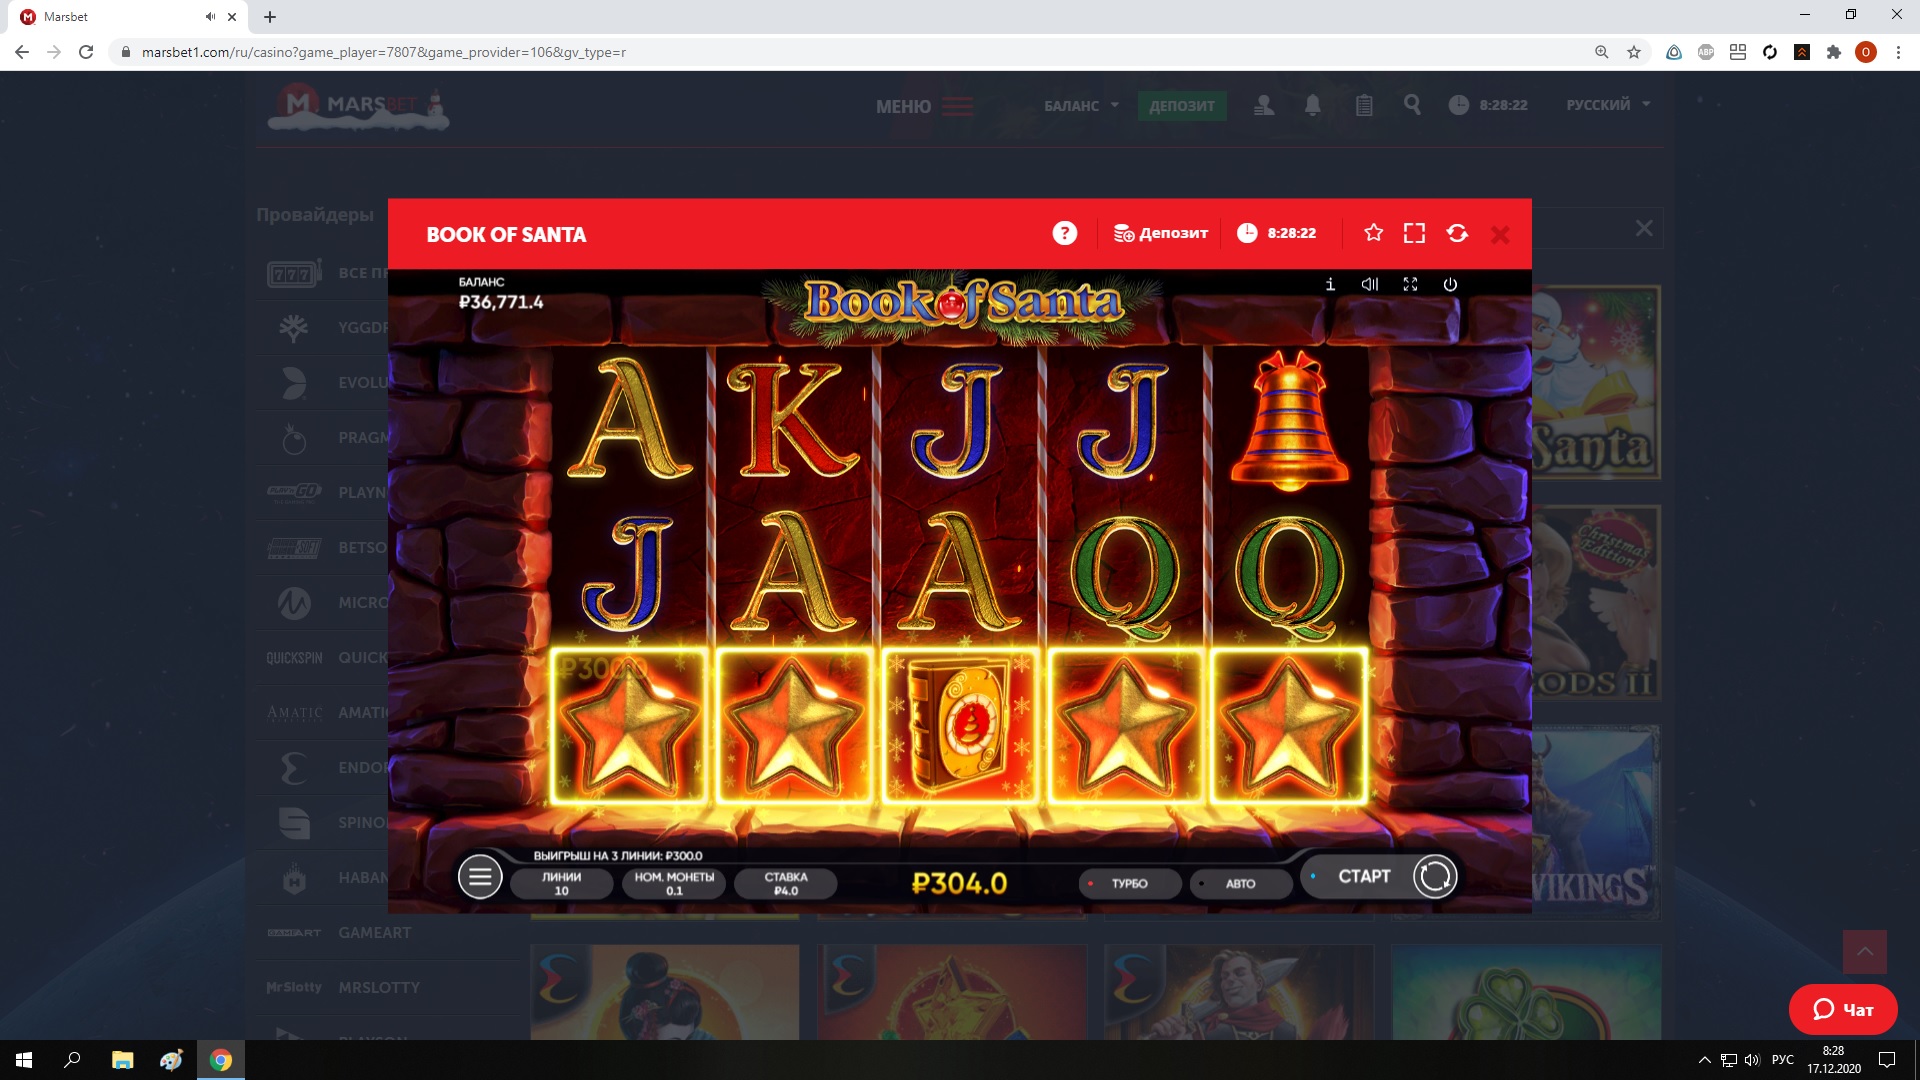Select the Endorphina provider icon
1920x1080 pixels.
(294, 768)
